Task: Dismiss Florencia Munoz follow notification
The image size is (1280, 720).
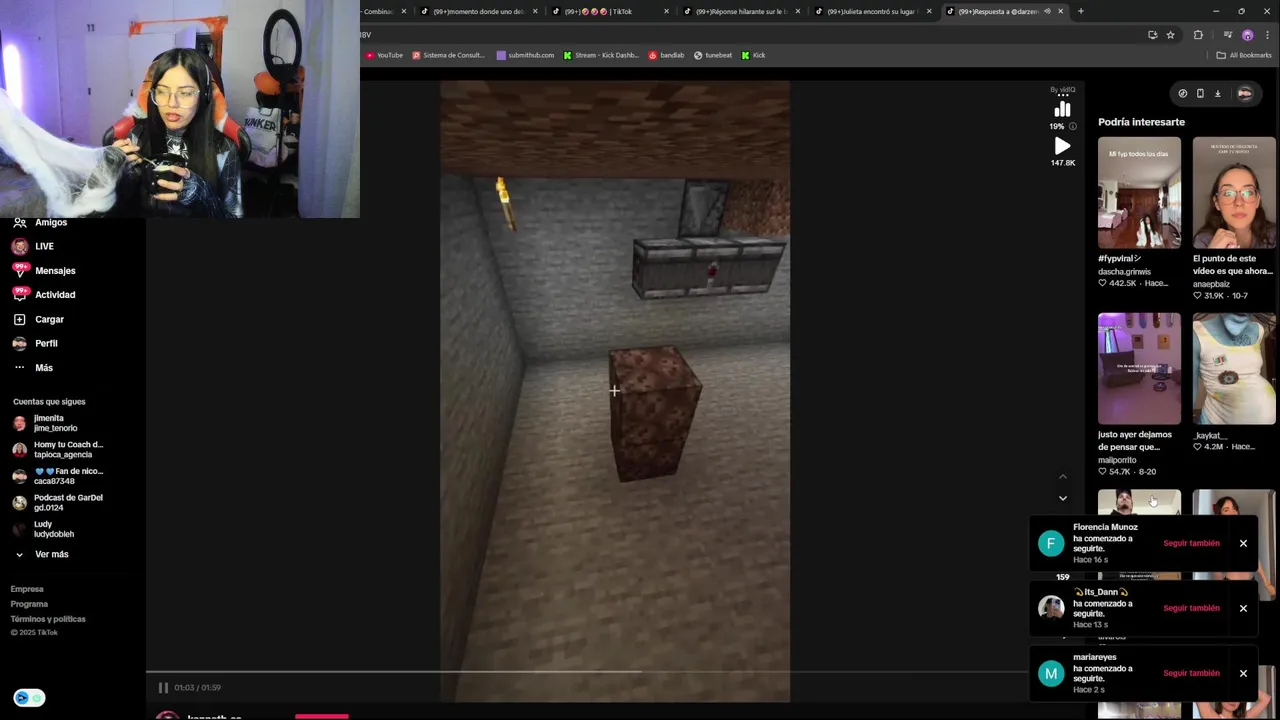Action: pos(1243,543)
